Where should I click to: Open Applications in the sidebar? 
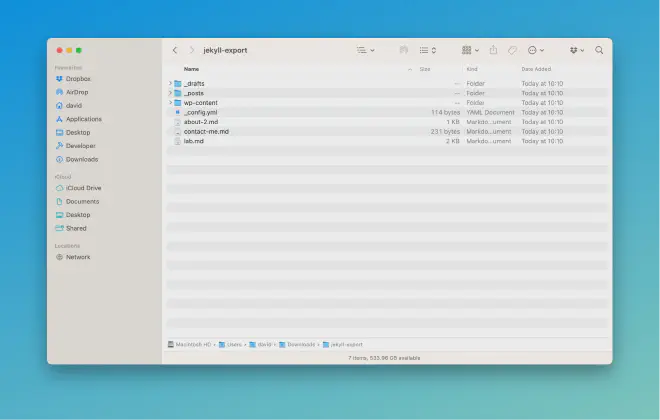(79, 119)
